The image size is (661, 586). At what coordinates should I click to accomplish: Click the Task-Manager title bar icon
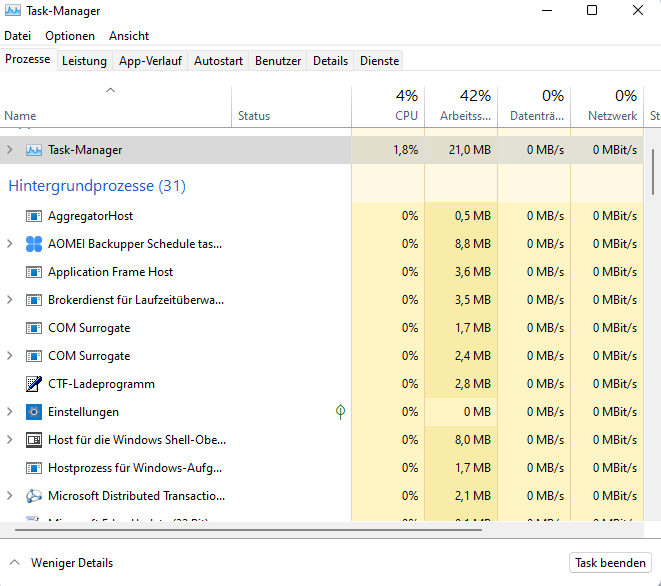tap(13, 11)
